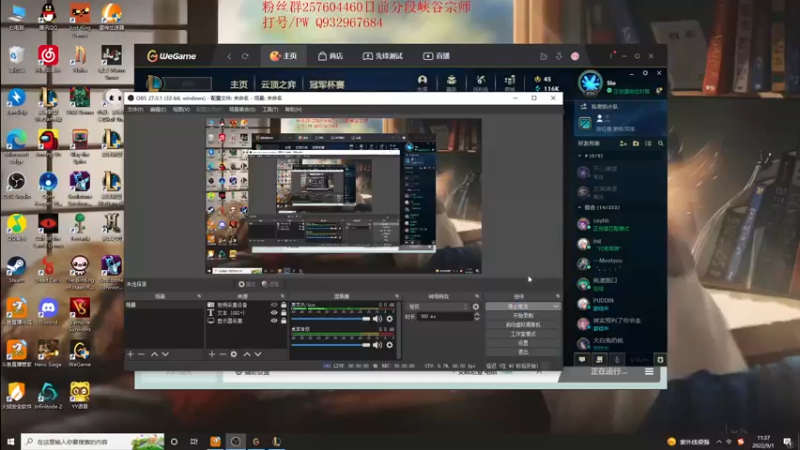Open Windows Start menu button

tap(10, 442)
